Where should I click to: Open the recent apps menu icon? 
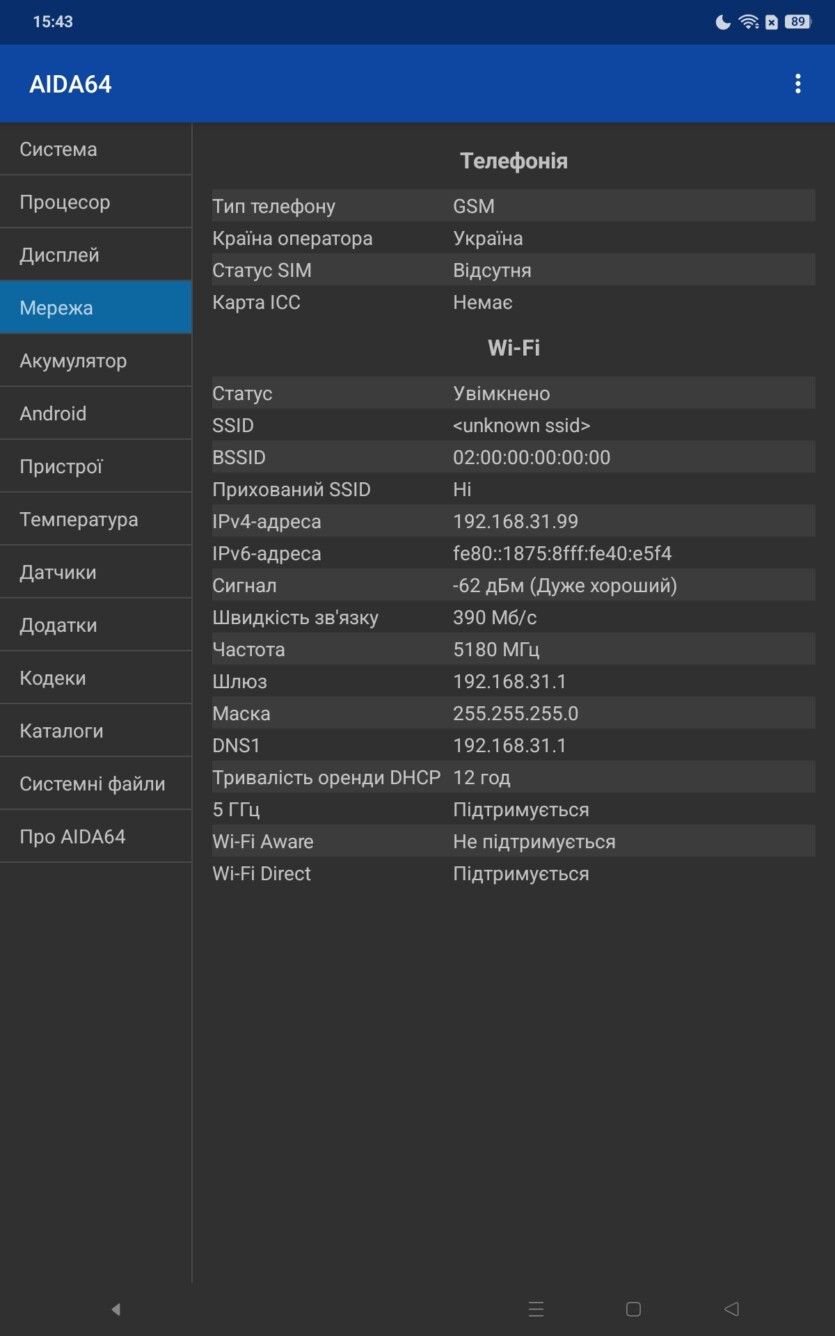click(x=536, y=1309)
